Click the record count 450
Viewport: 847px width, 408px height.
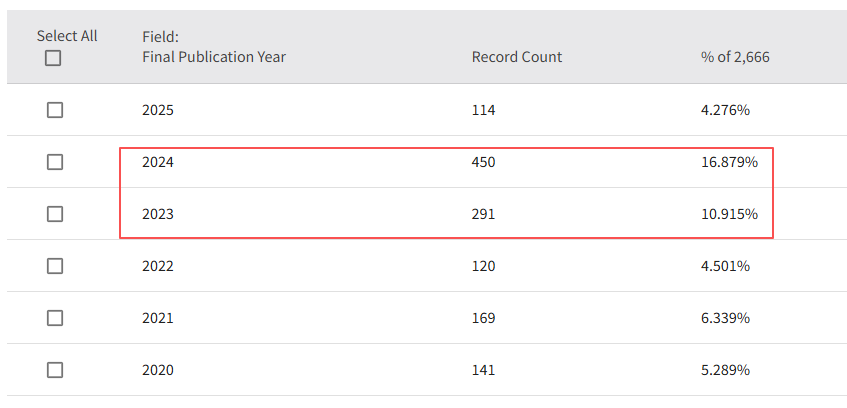tap(484, 162)
